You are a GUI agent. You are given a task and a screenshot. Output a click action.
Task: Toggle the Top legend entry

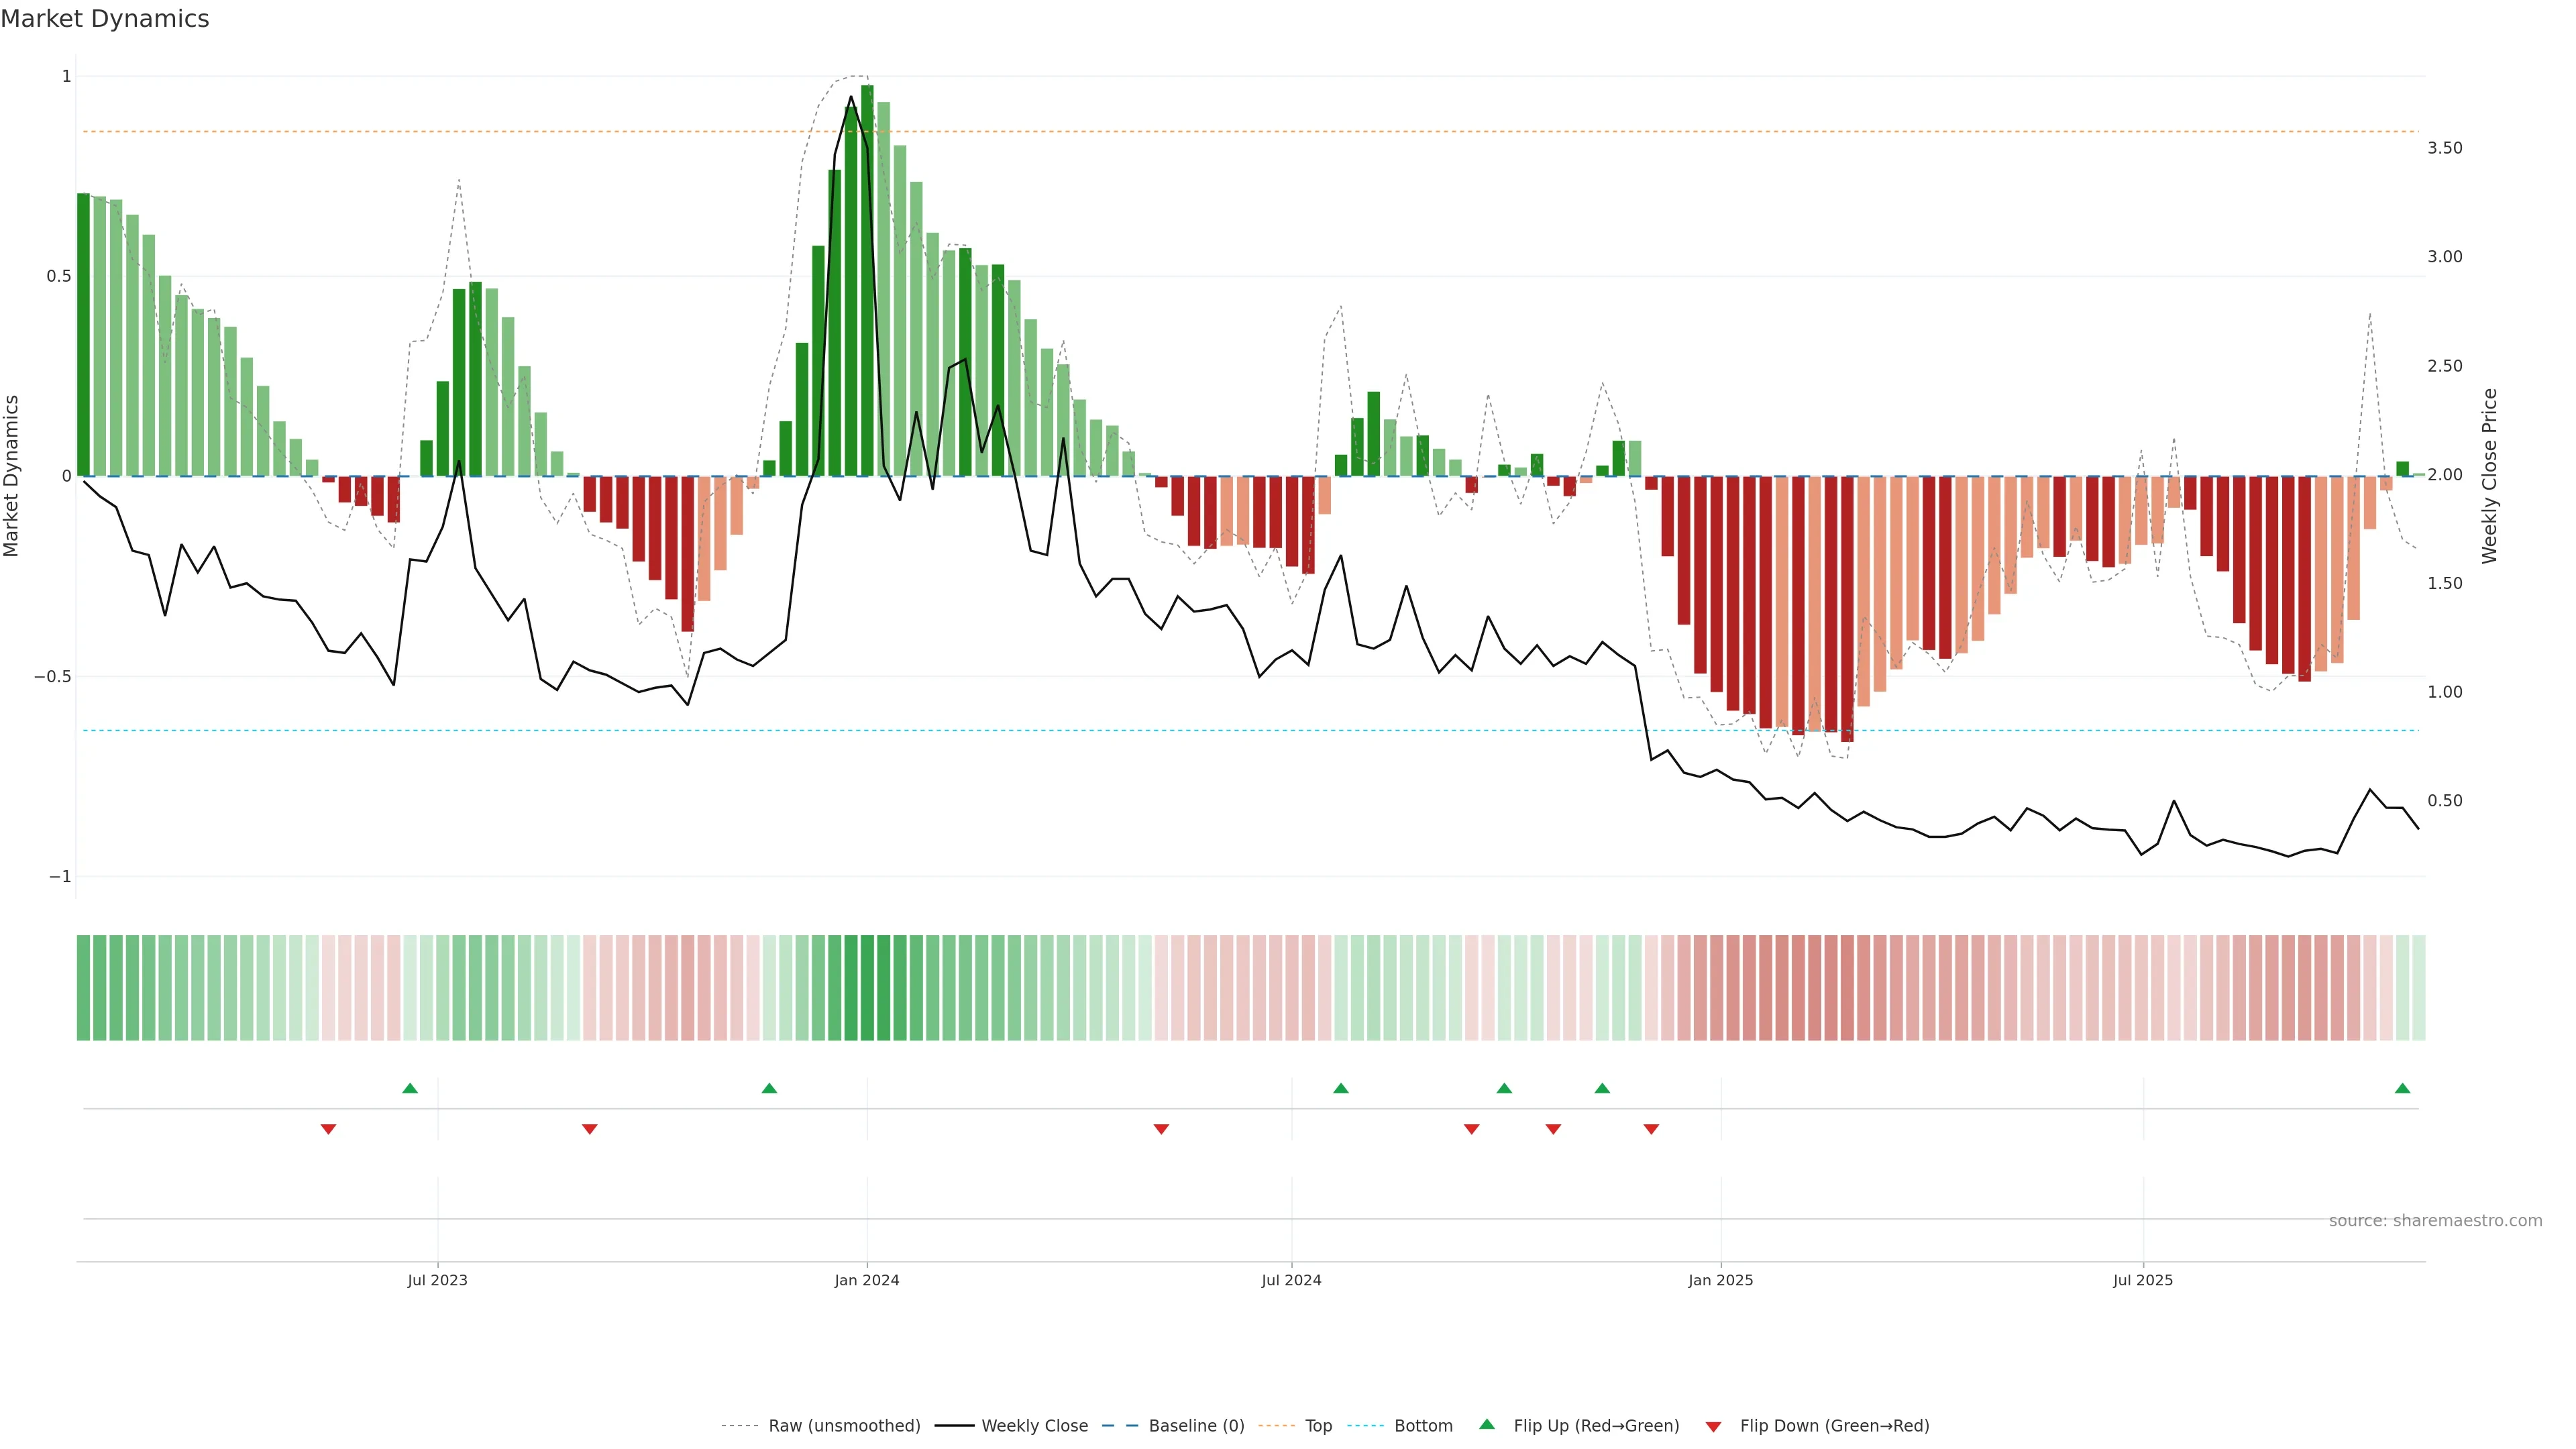pos(1318,1426)
